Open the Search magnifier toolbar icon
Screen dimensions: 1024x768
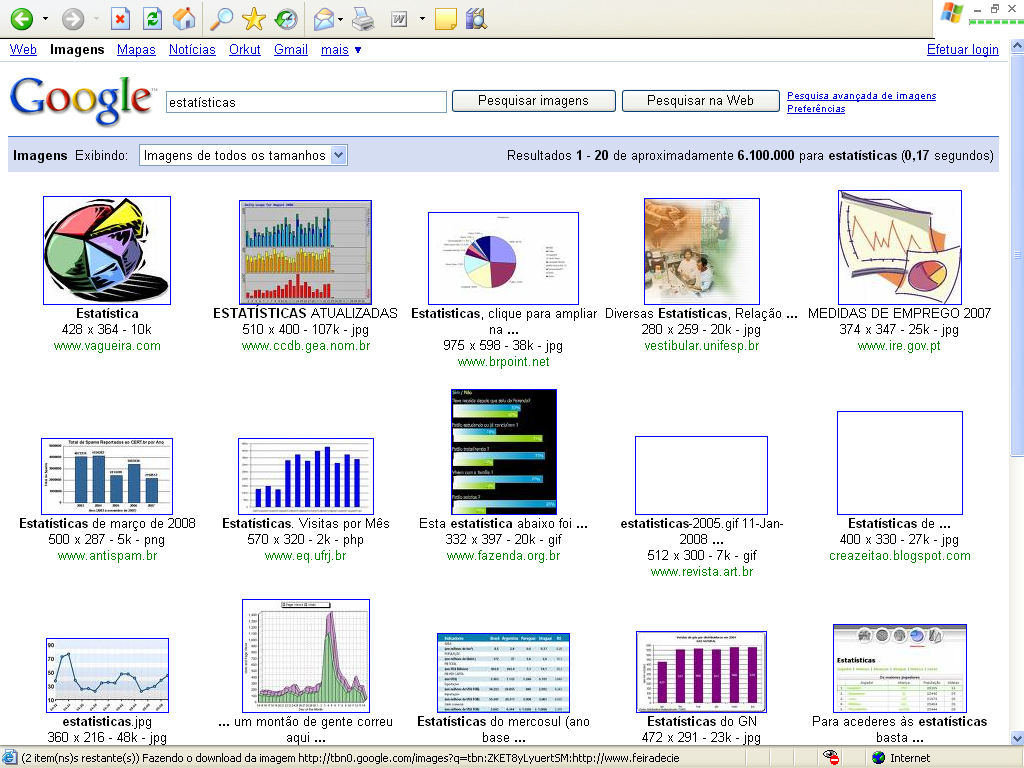221,18
